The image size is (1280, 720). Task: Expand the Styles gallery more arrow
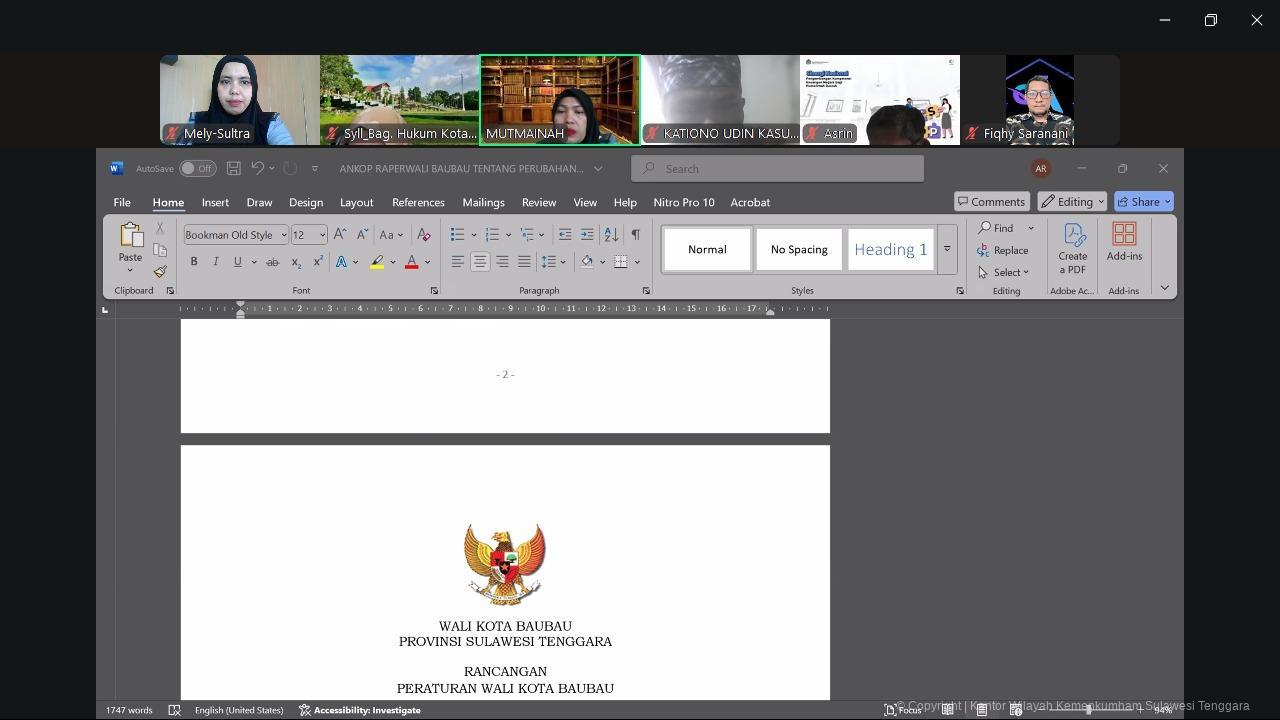947,249
